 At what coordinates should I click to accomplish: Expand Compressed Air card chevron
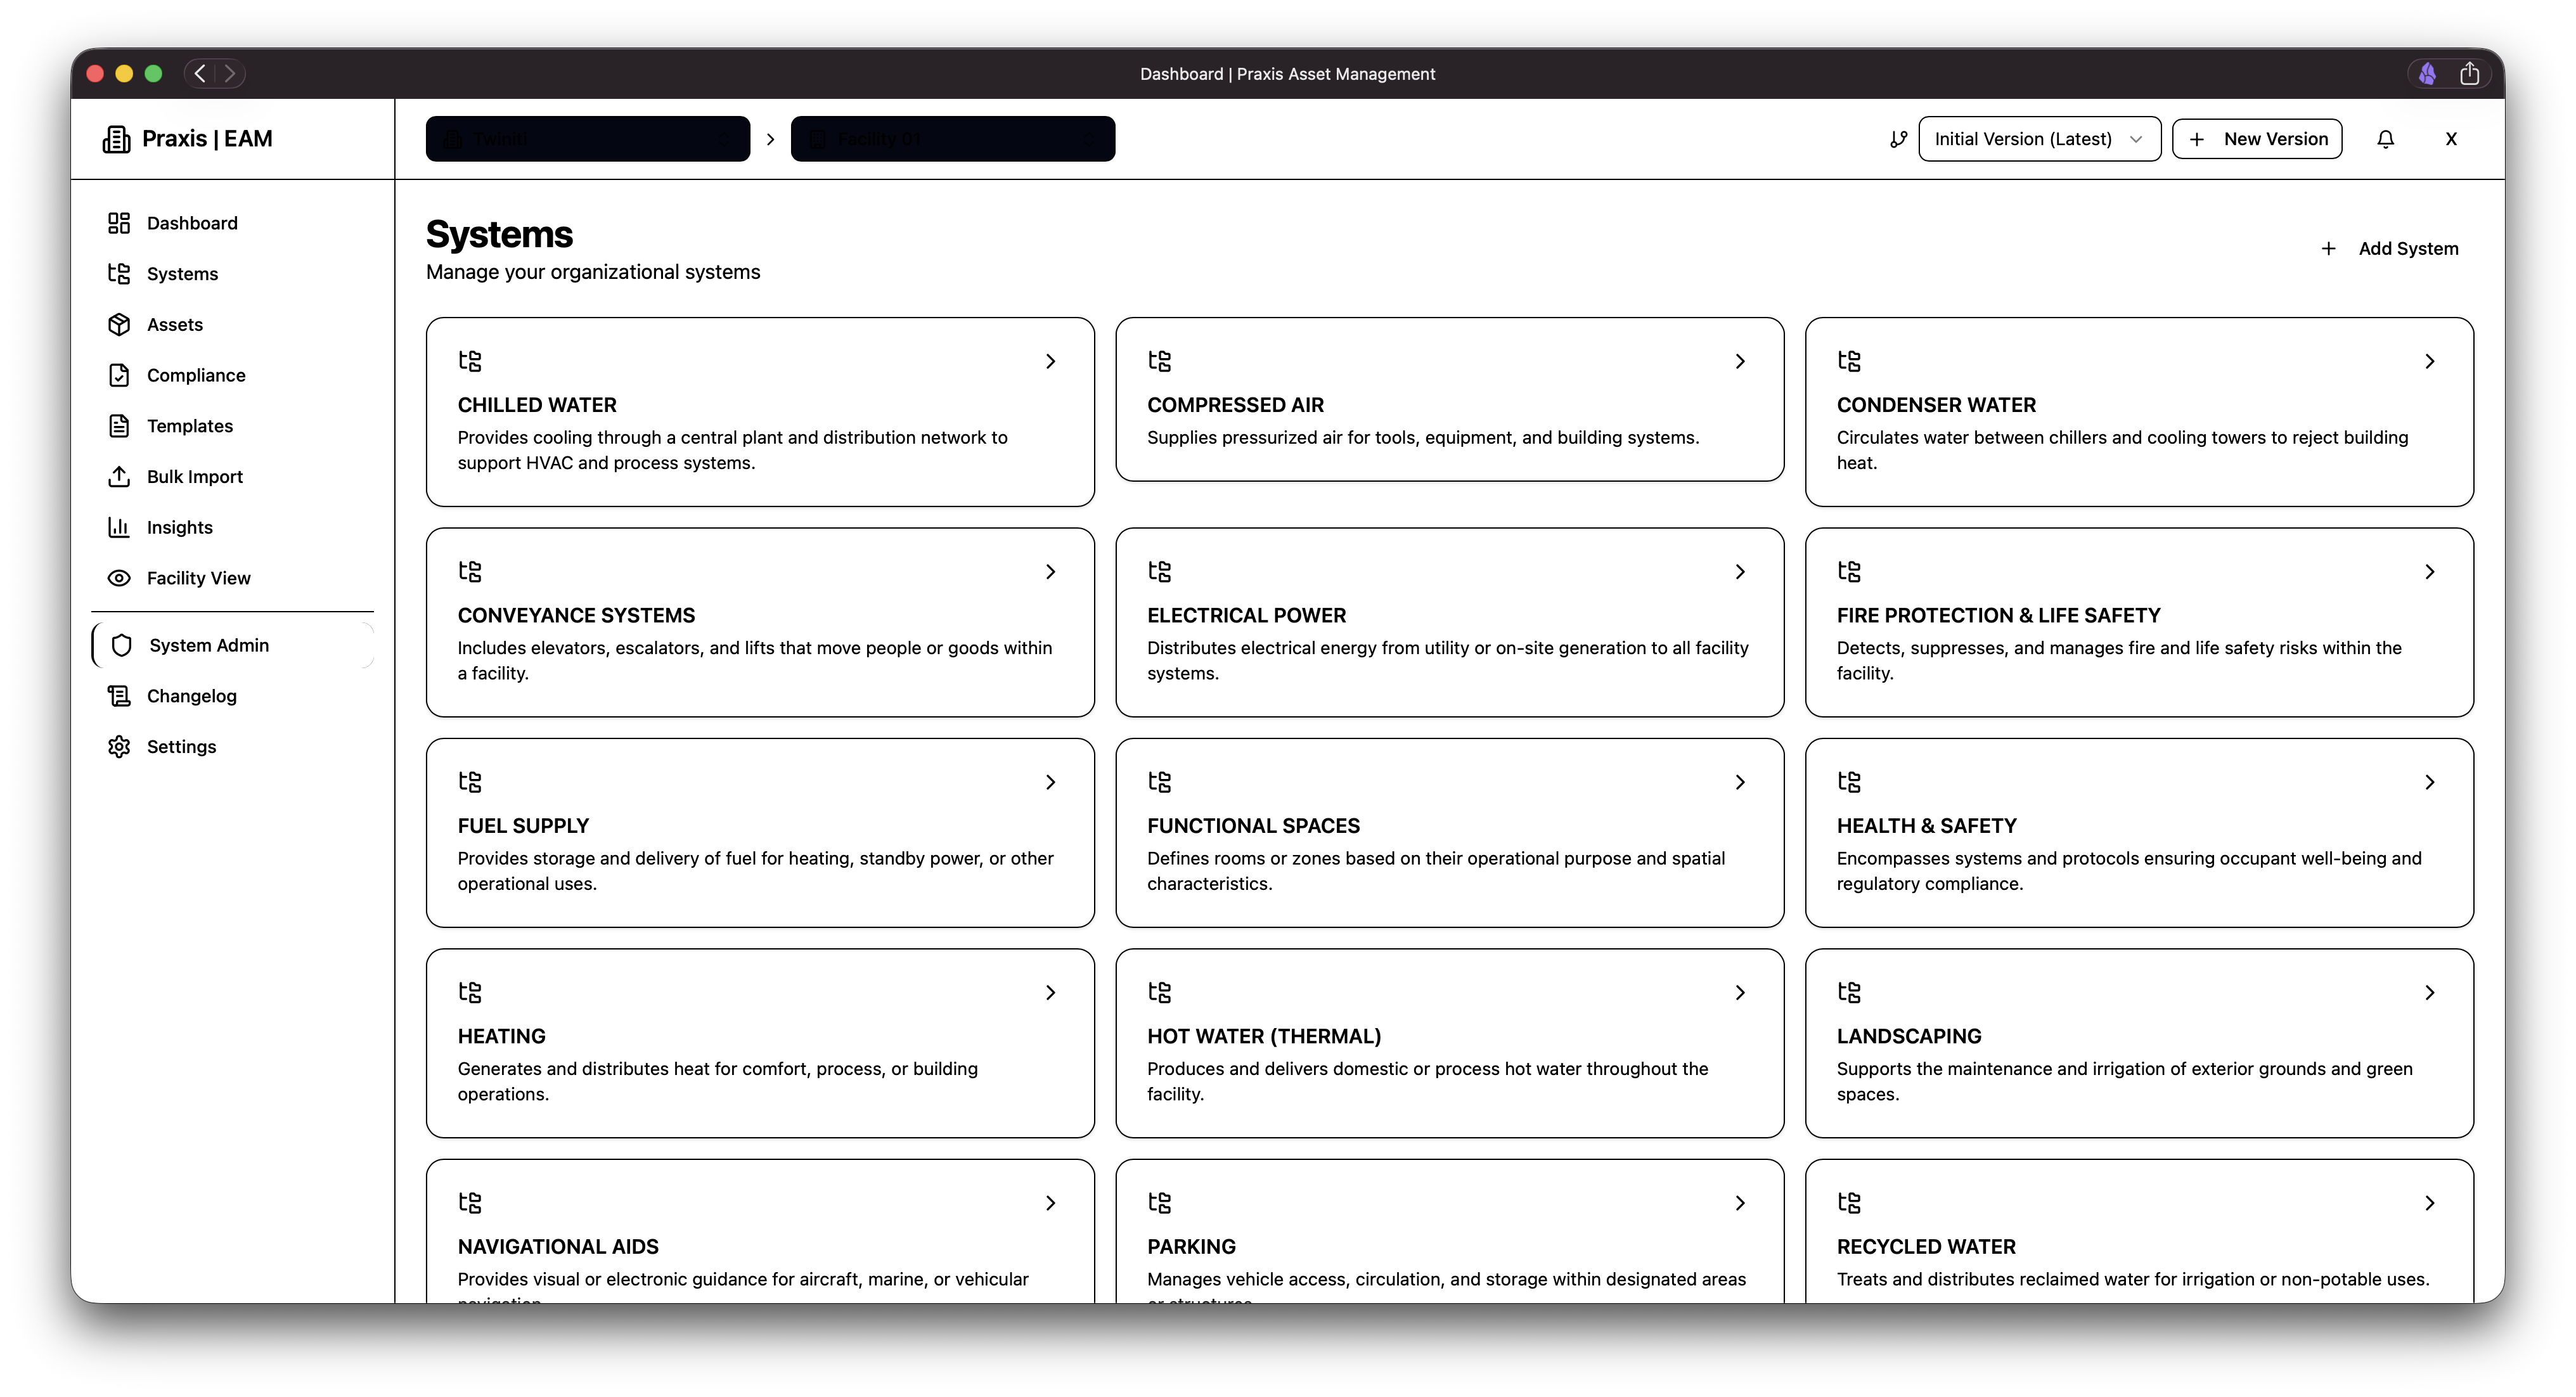[1739, 361]
